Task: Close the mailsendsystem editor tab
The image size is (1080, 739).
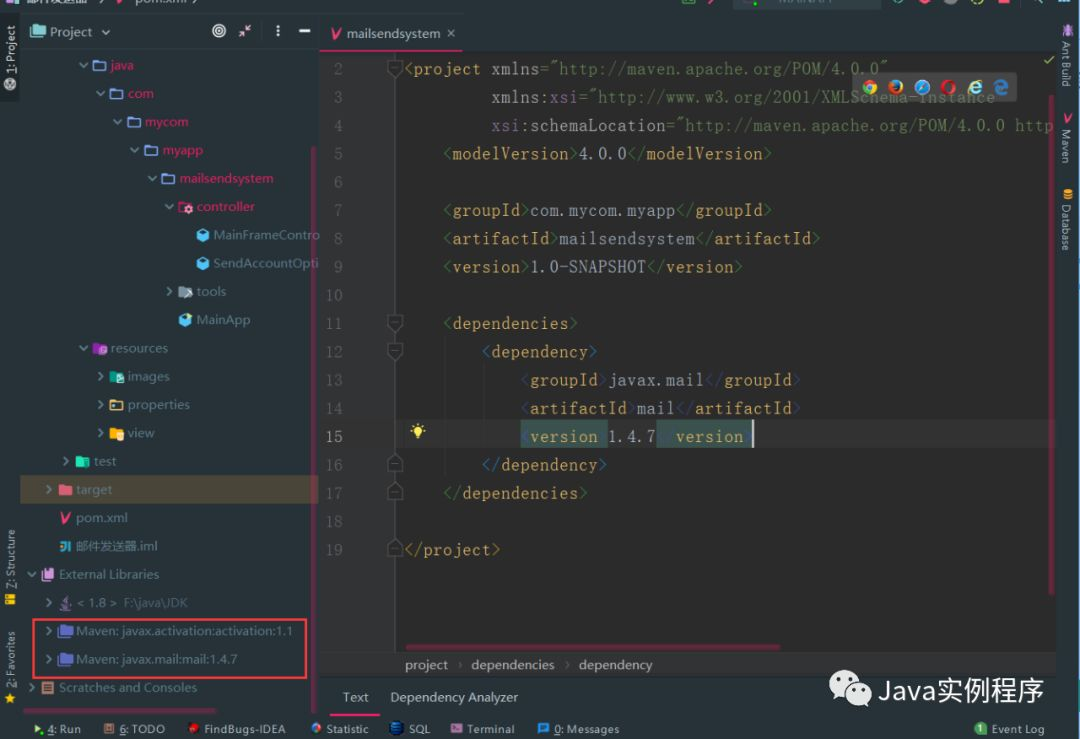Action: point(451,33)
